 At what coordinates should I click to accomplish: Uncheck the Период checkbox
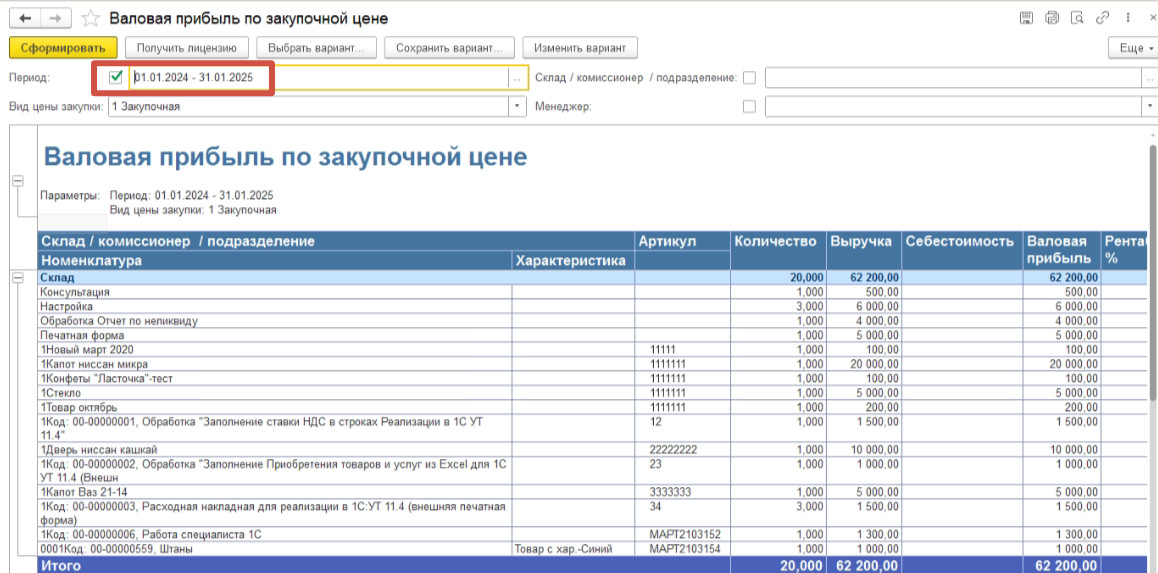point(117,77)
